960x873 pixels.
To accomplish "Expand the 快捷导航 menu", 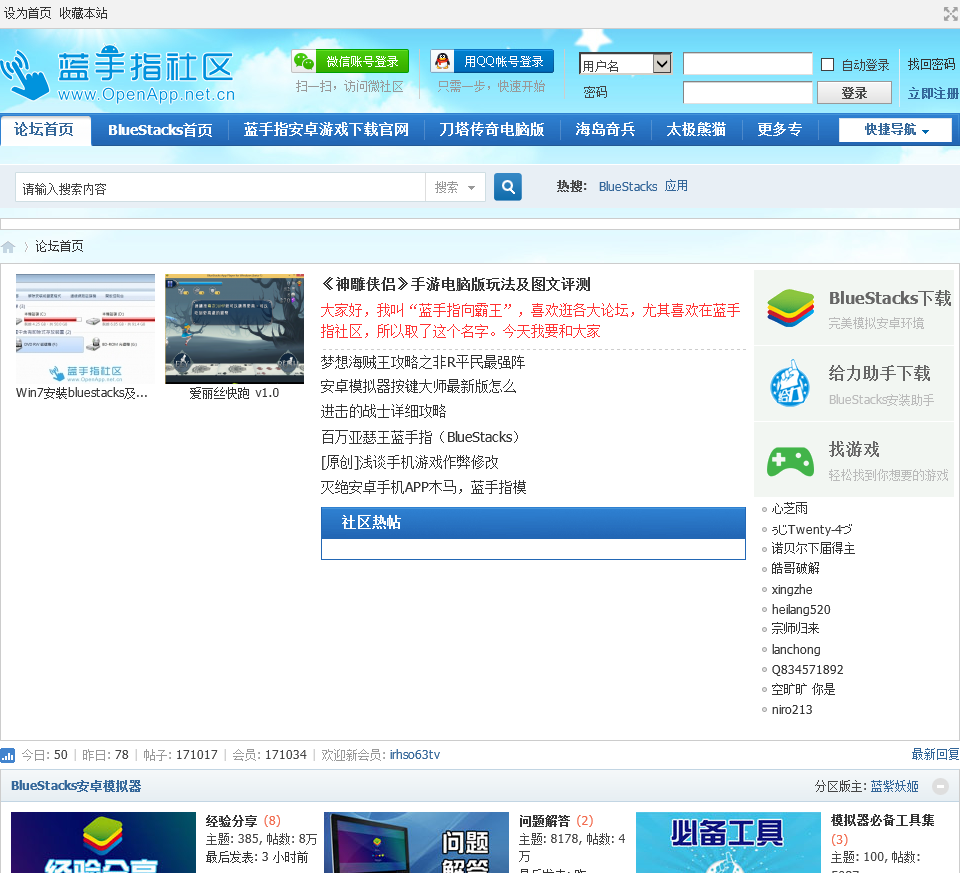I will click(895, 130).
